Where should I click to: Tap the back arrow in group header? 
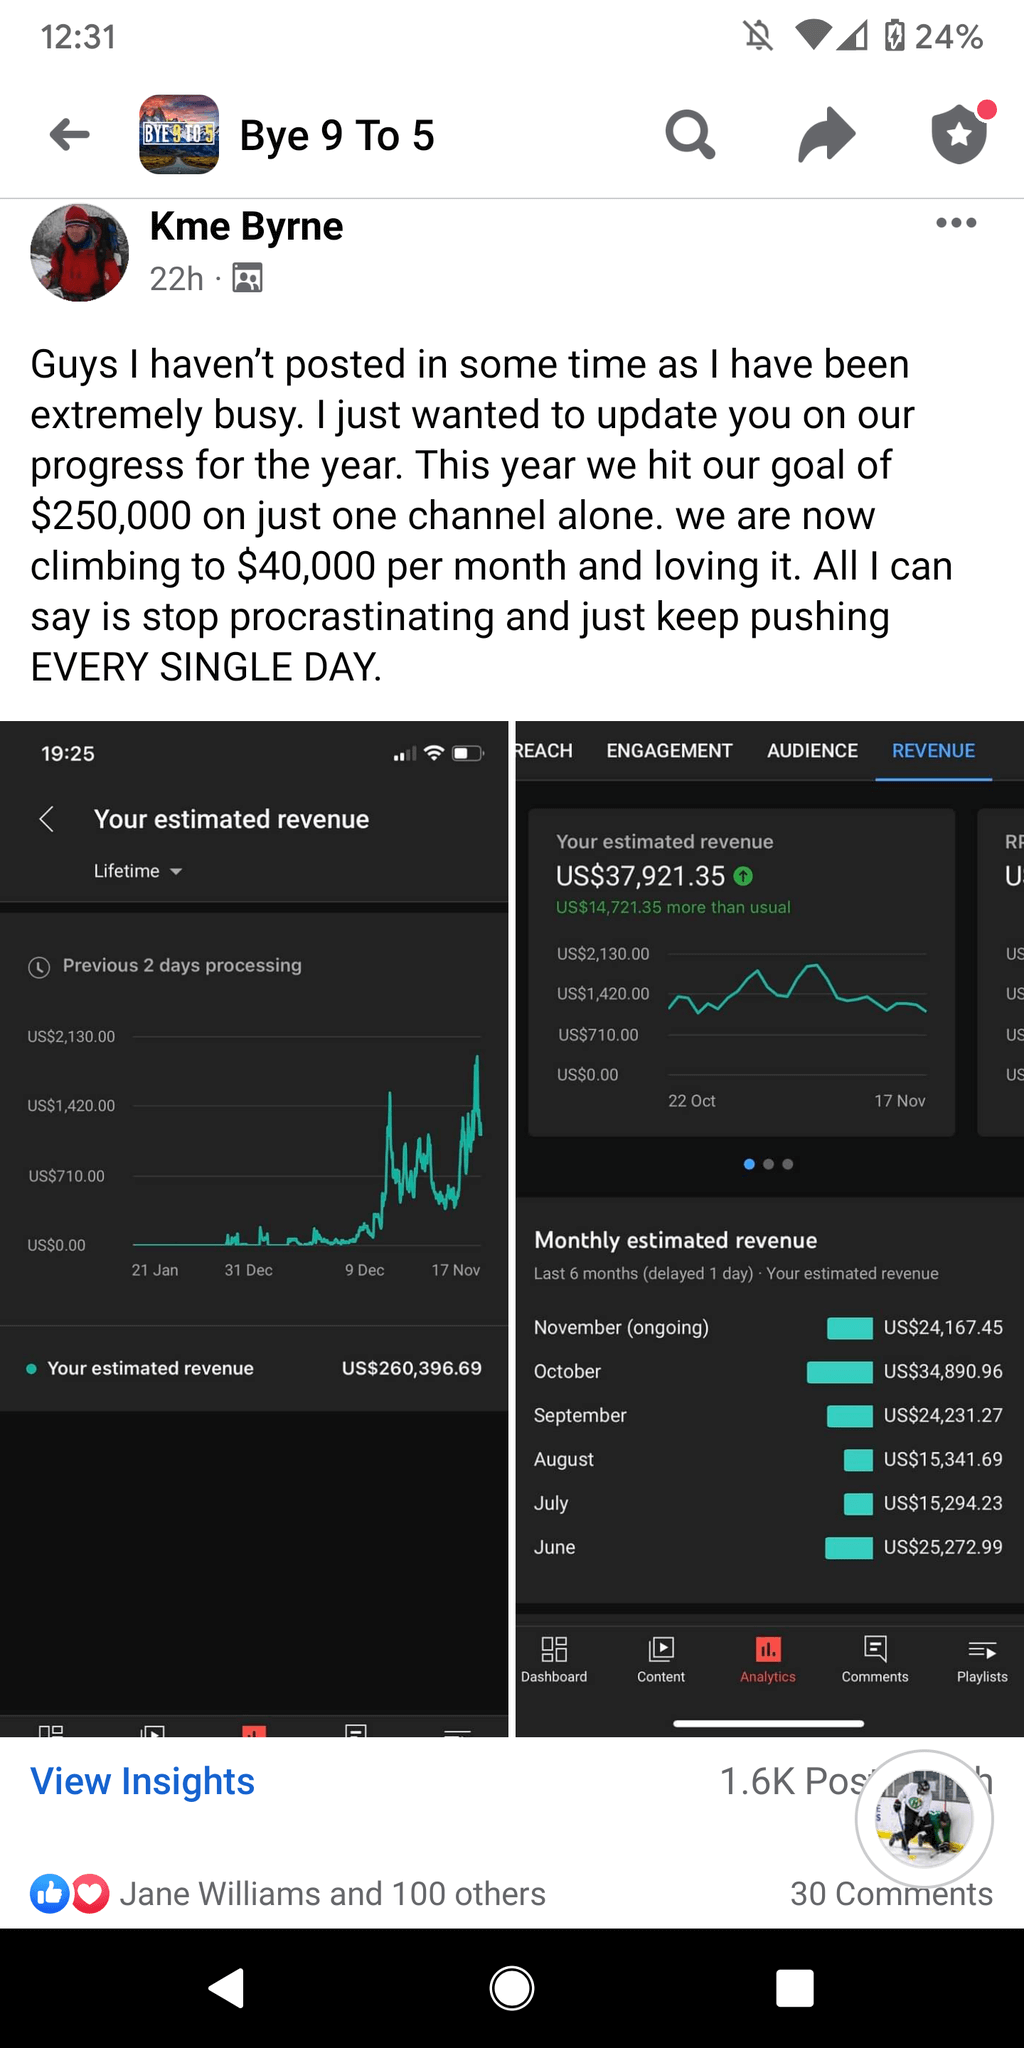click(x=70, y=134)
